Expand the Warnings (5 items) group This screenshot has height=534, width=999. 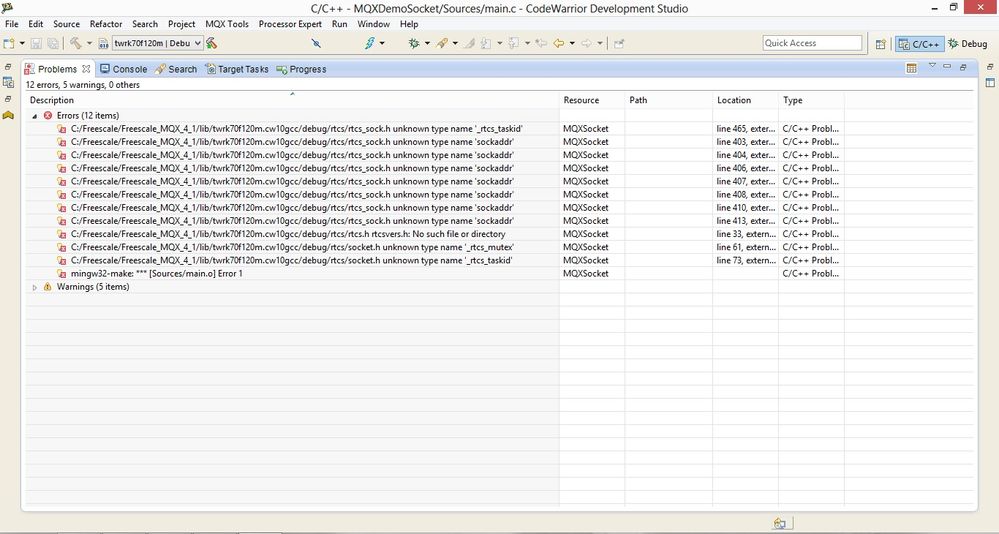coord(34,287)
